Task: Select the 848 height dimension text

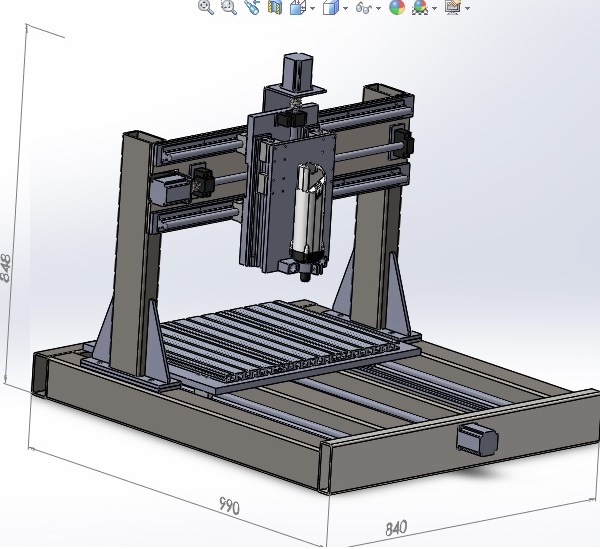Action: (x=6, y=267)
